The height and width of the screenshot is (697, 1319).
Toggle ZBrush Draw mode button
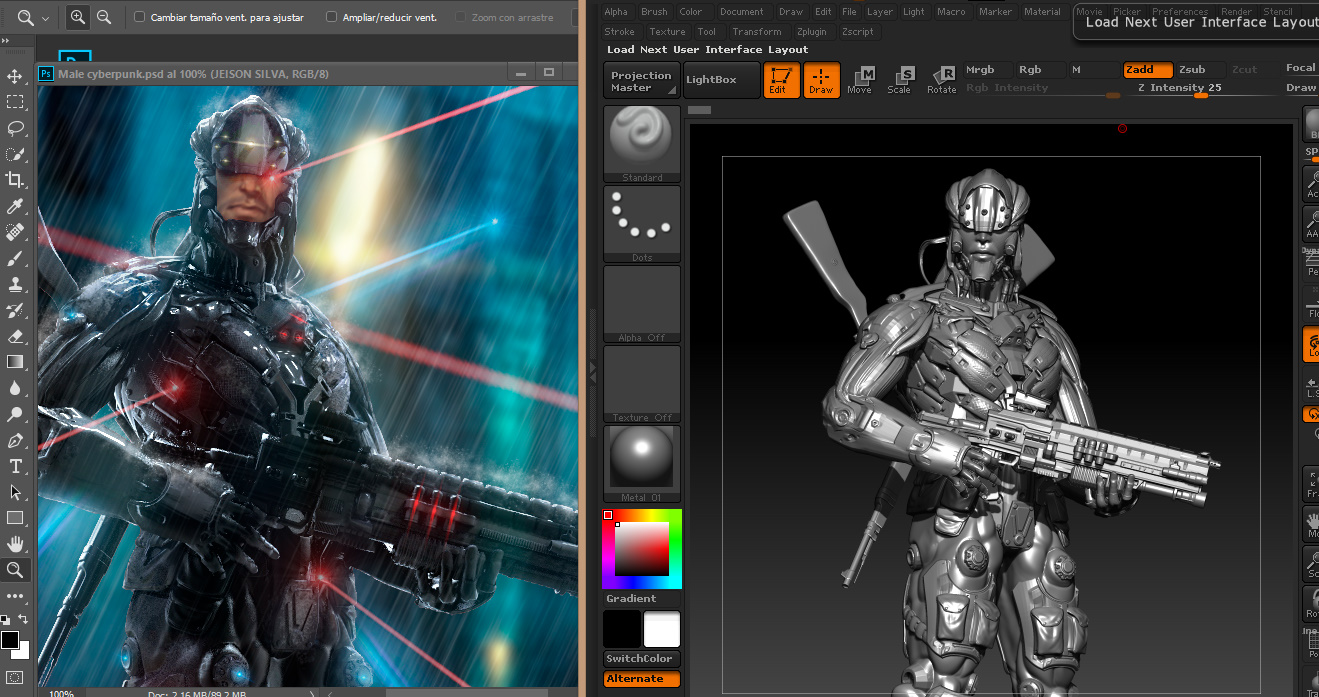point(821,80)
